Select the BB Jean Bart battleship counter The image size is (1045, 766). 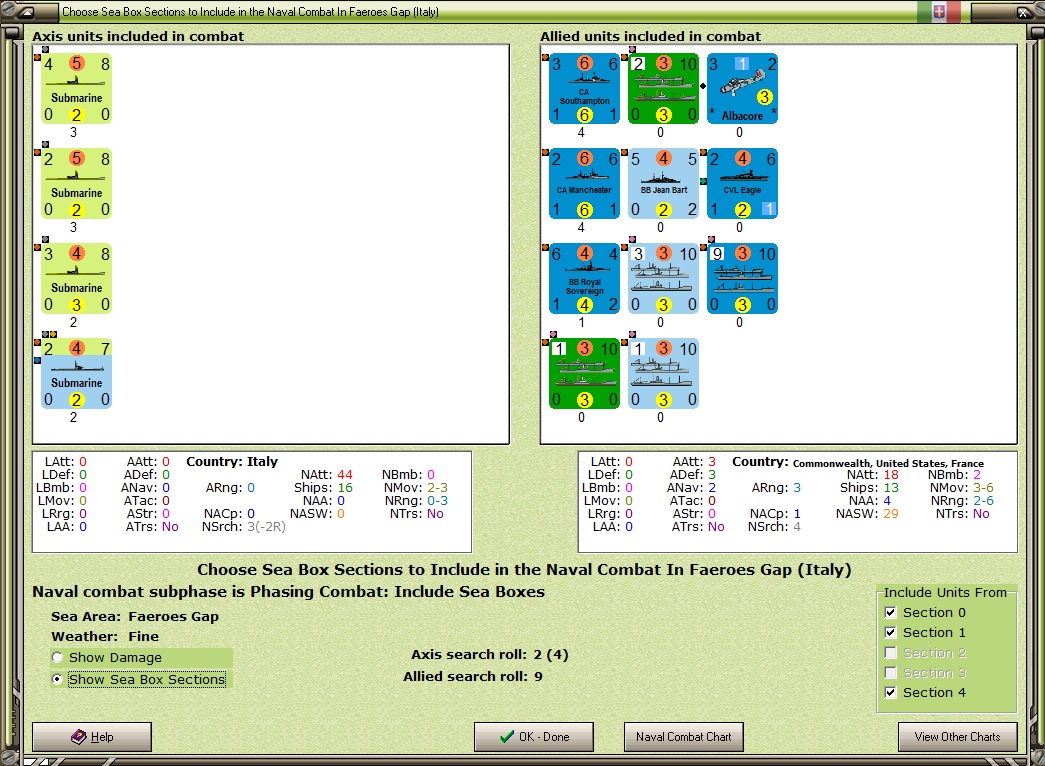click(x=663, y=183)
